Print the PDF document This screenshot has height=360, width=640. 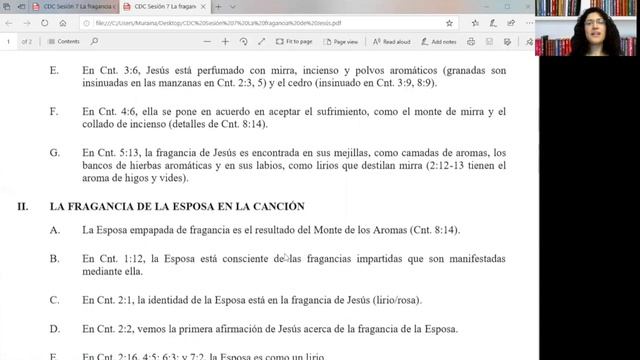click(x=471, y=42)
